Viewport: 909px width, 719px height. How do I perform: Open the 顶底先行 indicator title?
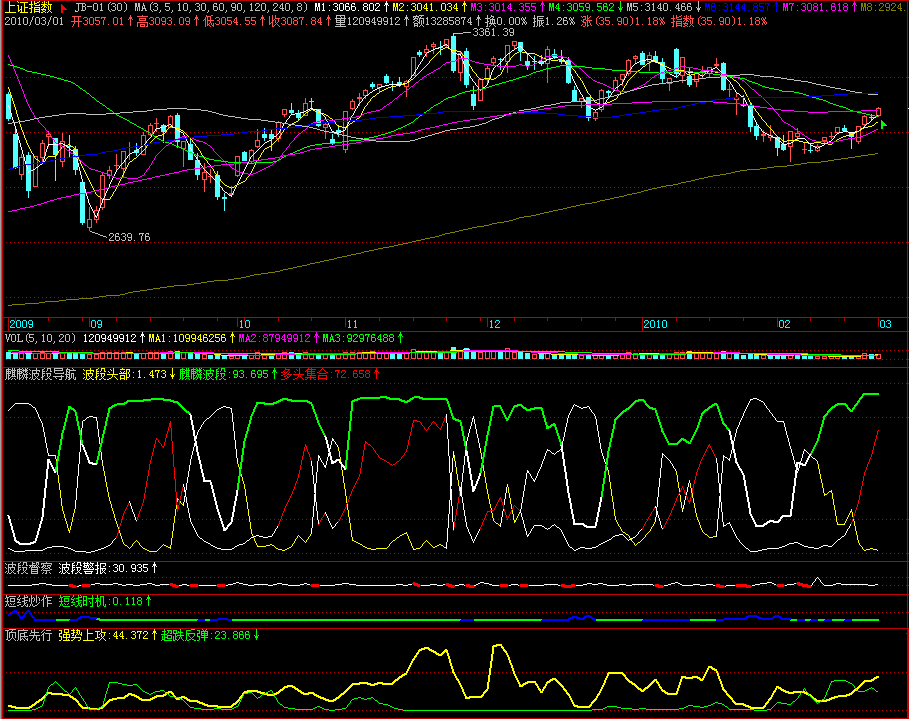click(x=28, y=636)
